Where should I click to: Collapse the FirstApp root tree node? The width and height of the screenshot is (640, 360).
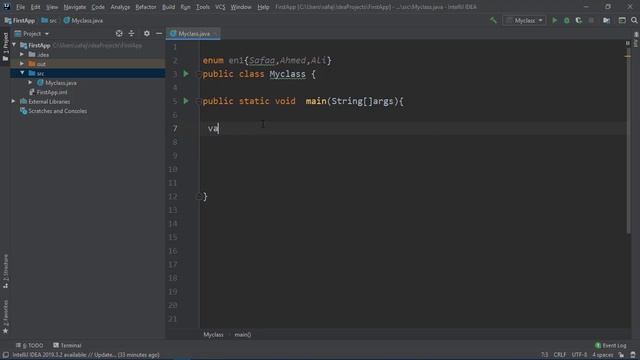coord(14,45)
